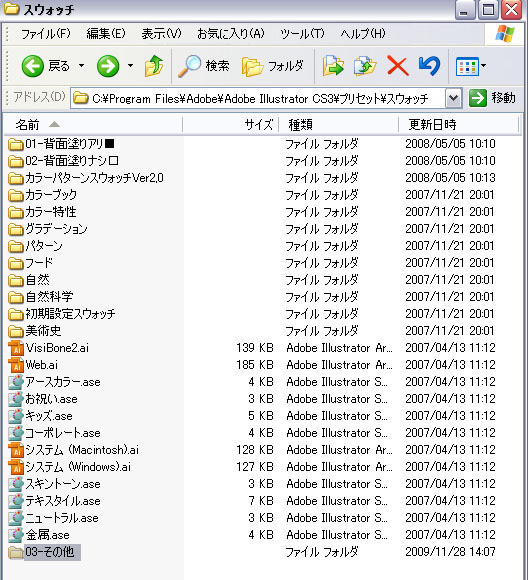This screenshot has height=580, width=528.
Task: Select the パターン folder name
Action: pos(44,246)
